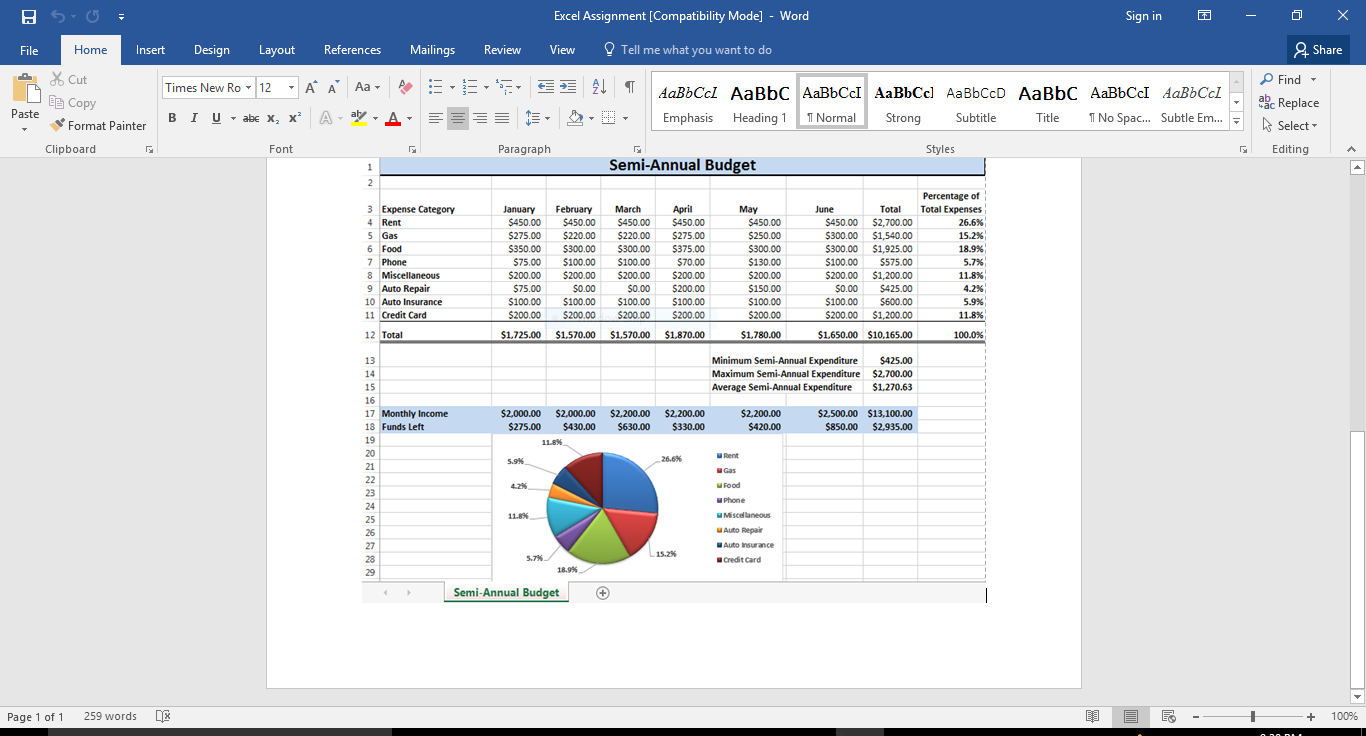
Task: Open the Paragraph settings dialog launcher
Action: (637, 149)
